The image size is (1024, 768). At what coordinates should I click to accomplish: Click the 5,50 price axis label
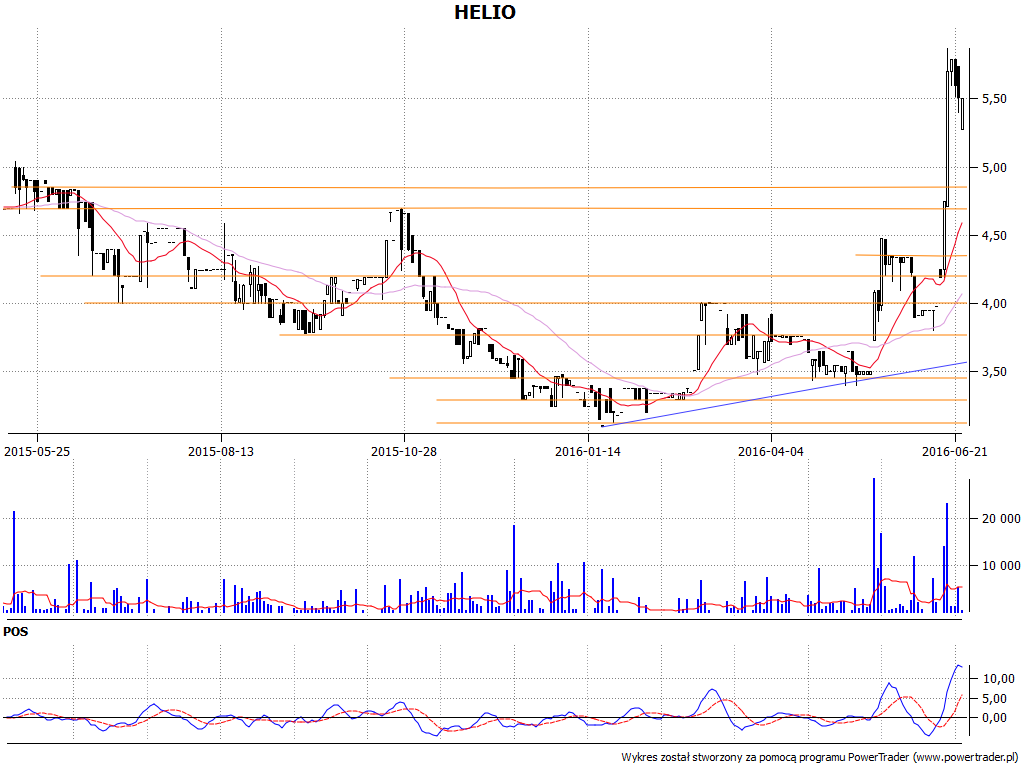click(994, 99)
